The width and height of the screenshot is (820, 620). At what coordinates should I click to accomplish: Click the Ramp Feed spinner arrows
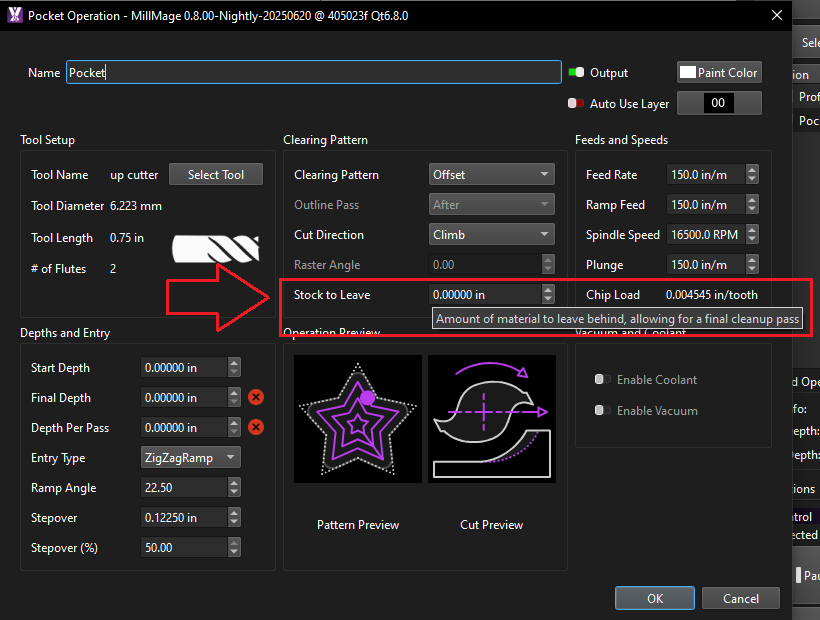(x=752, y=204)
